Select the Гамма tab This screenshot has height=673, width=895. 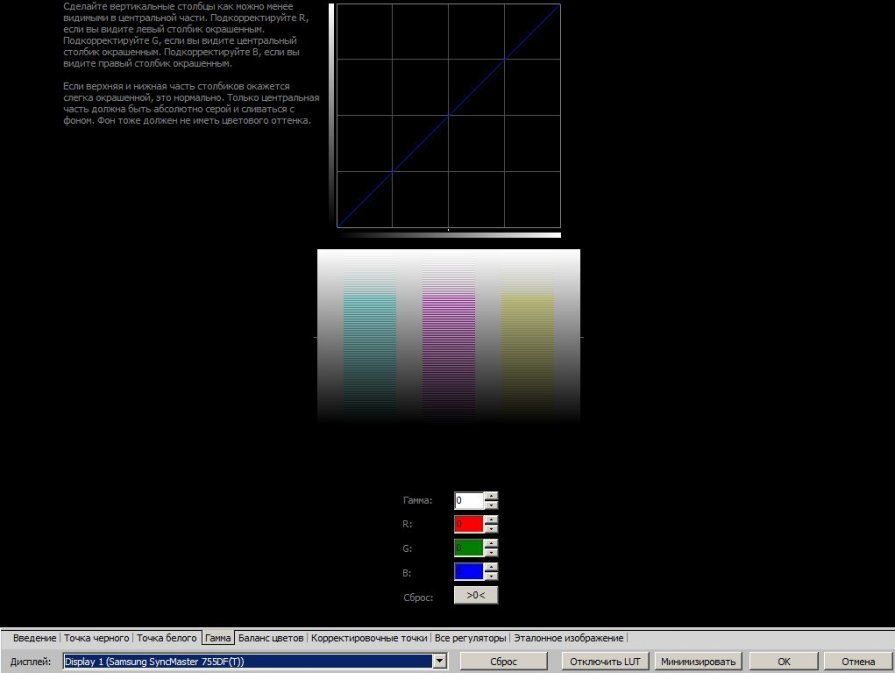coord(218,638)
